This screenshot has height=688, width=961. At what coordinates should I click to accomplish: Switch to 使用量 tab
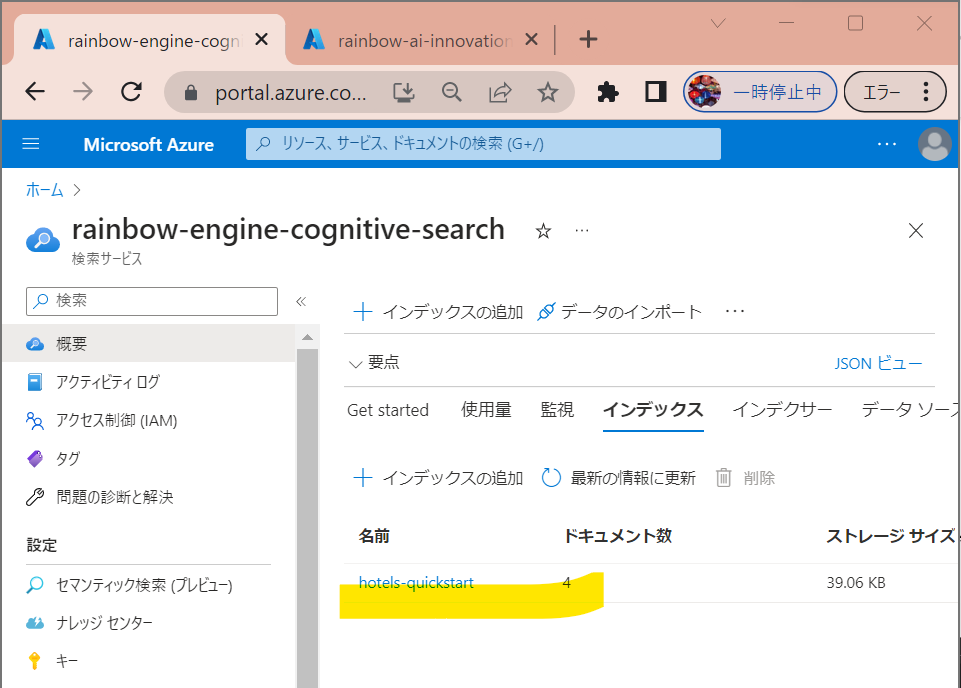[486, 410]
